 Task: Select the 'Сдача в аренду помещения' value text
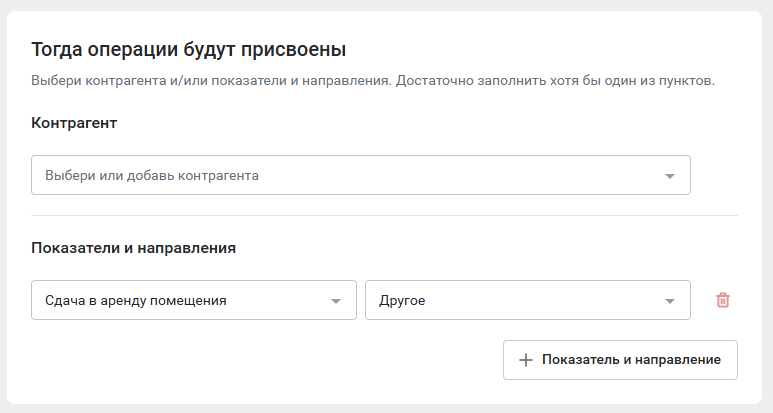136,301
